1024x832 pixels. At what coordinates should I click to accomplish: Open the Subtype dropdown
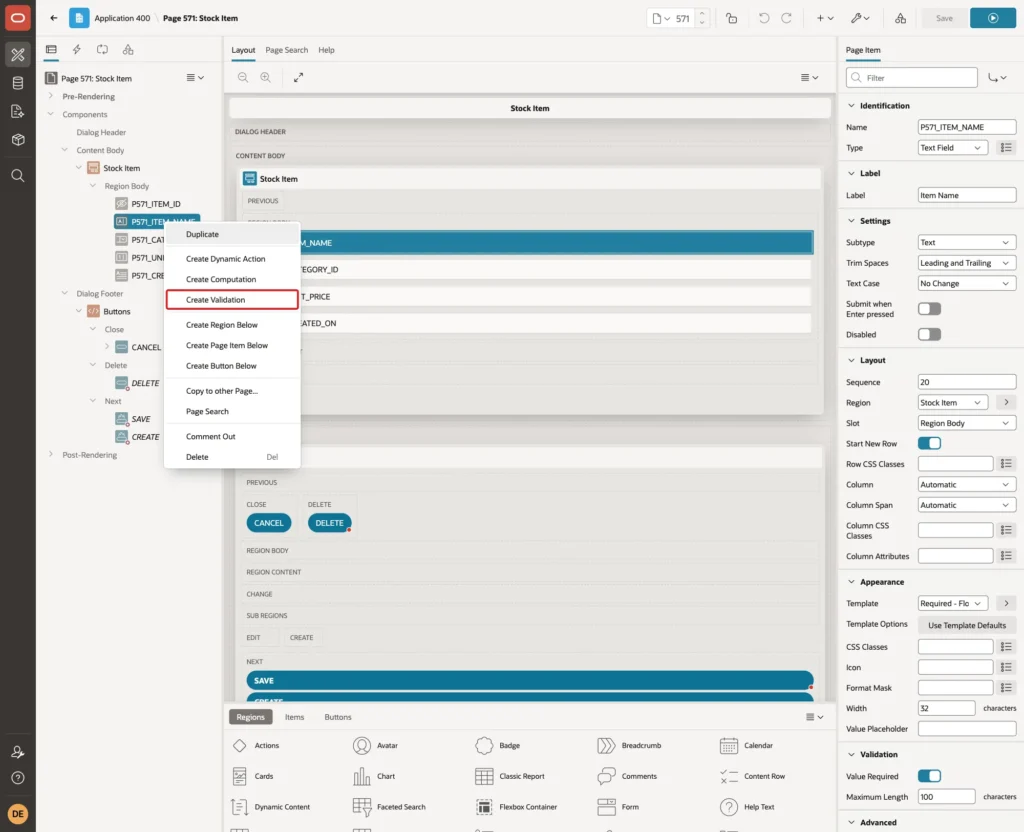[967, 242]
